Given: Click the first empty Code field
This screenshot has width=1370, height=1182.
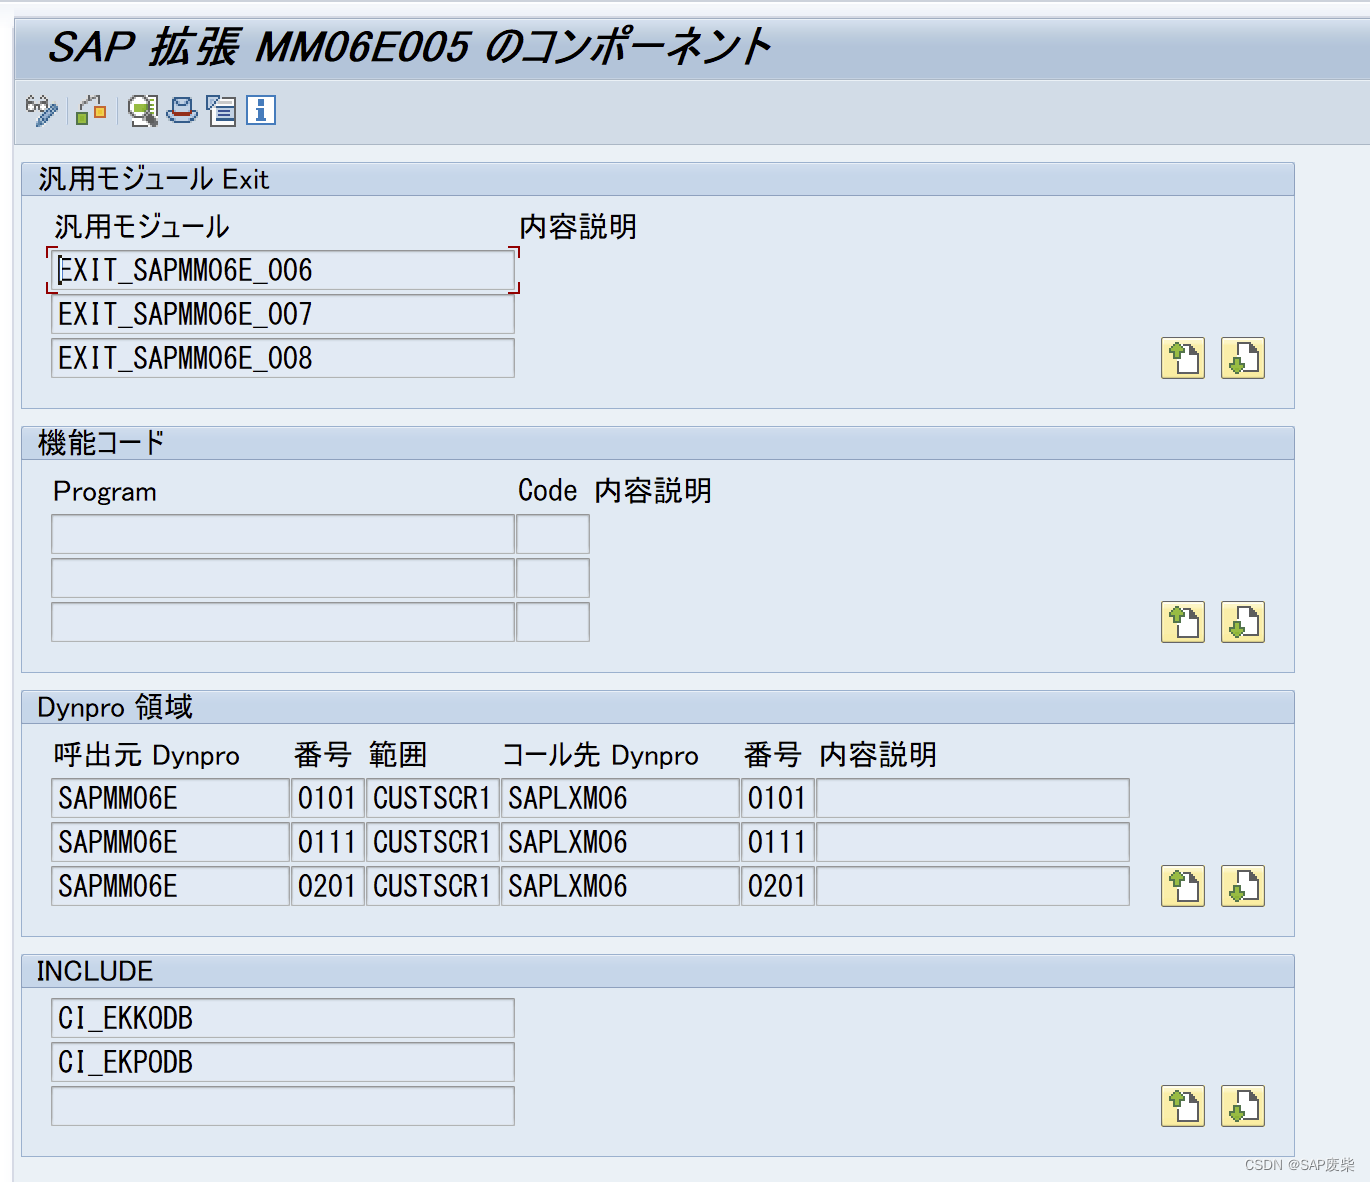Looking at the screenshot, I should click(x=553, y=534).
